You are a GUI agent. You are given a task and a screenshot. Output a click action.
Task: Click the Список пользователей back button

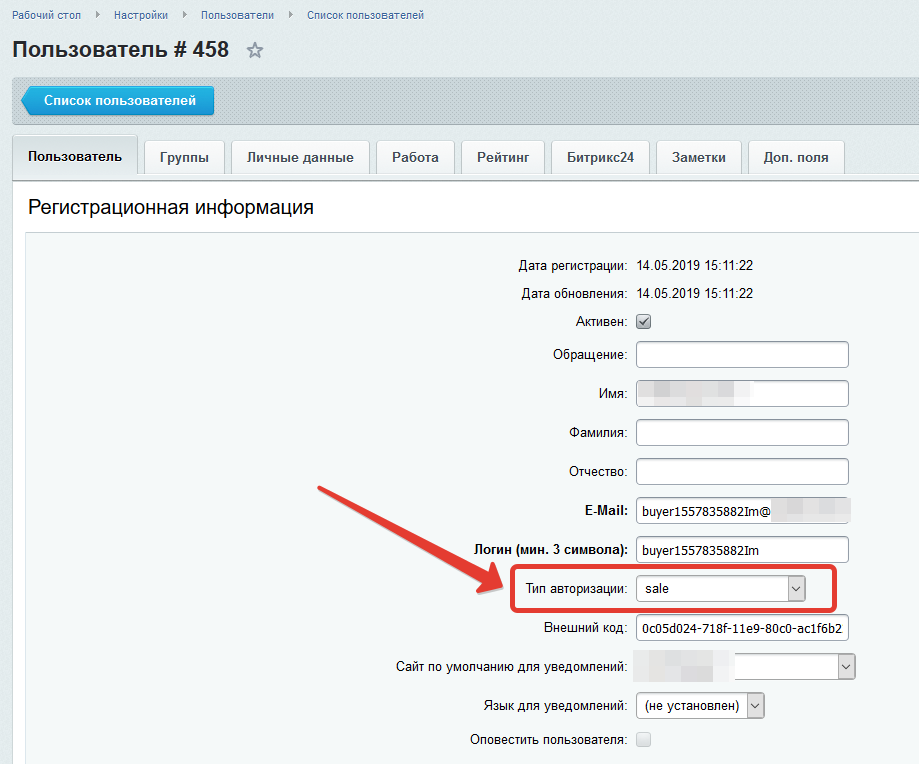119,101
